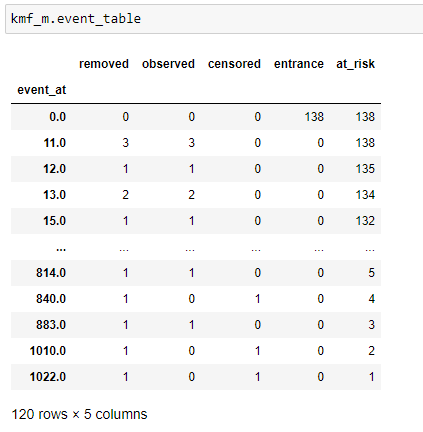Click at_risk value 4 in row 840.0
This screenshot has height=432, width=423.
pos(371,299)
